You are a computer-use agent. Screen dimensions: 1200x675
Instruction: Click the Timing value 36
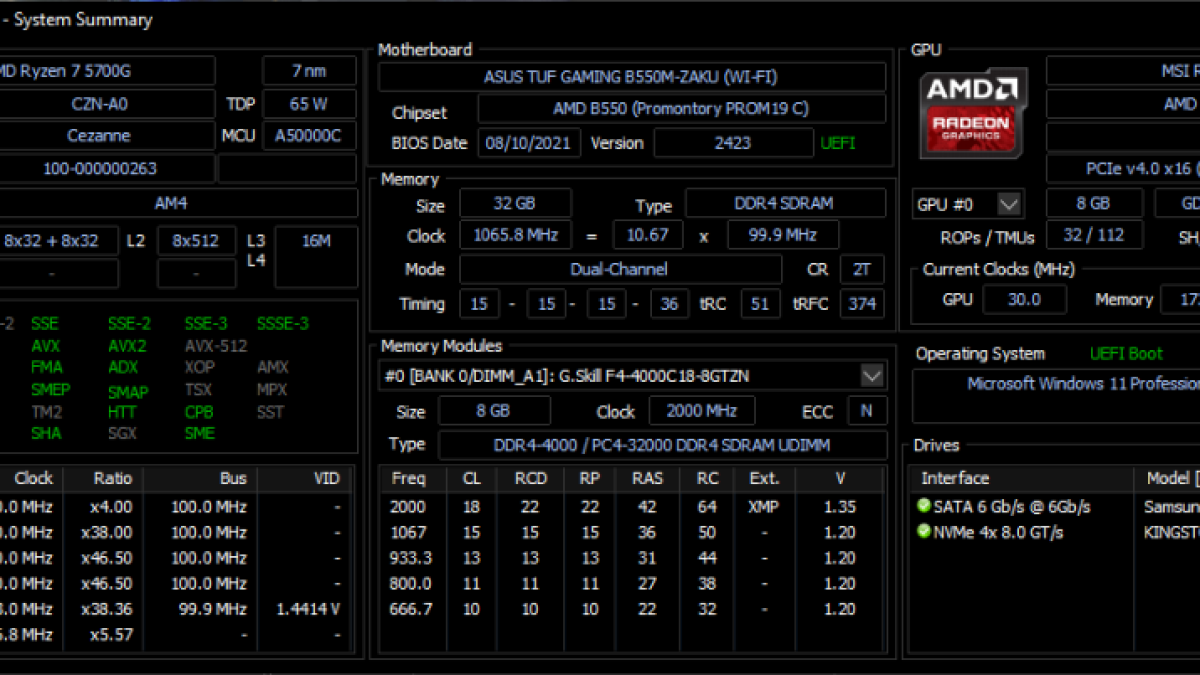[x=670, y=303]
